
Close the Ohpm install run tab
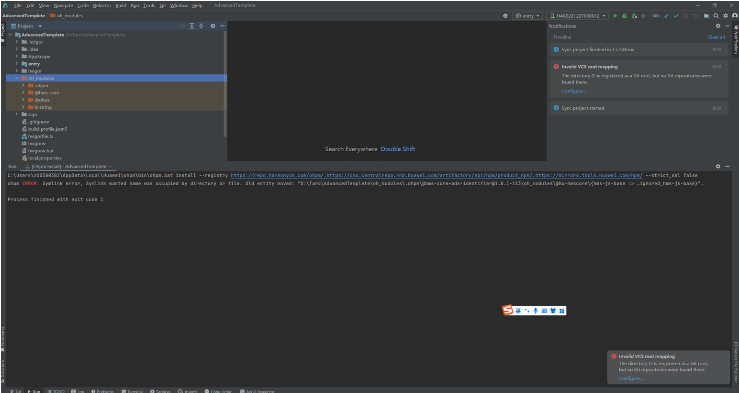pos(111,167)
